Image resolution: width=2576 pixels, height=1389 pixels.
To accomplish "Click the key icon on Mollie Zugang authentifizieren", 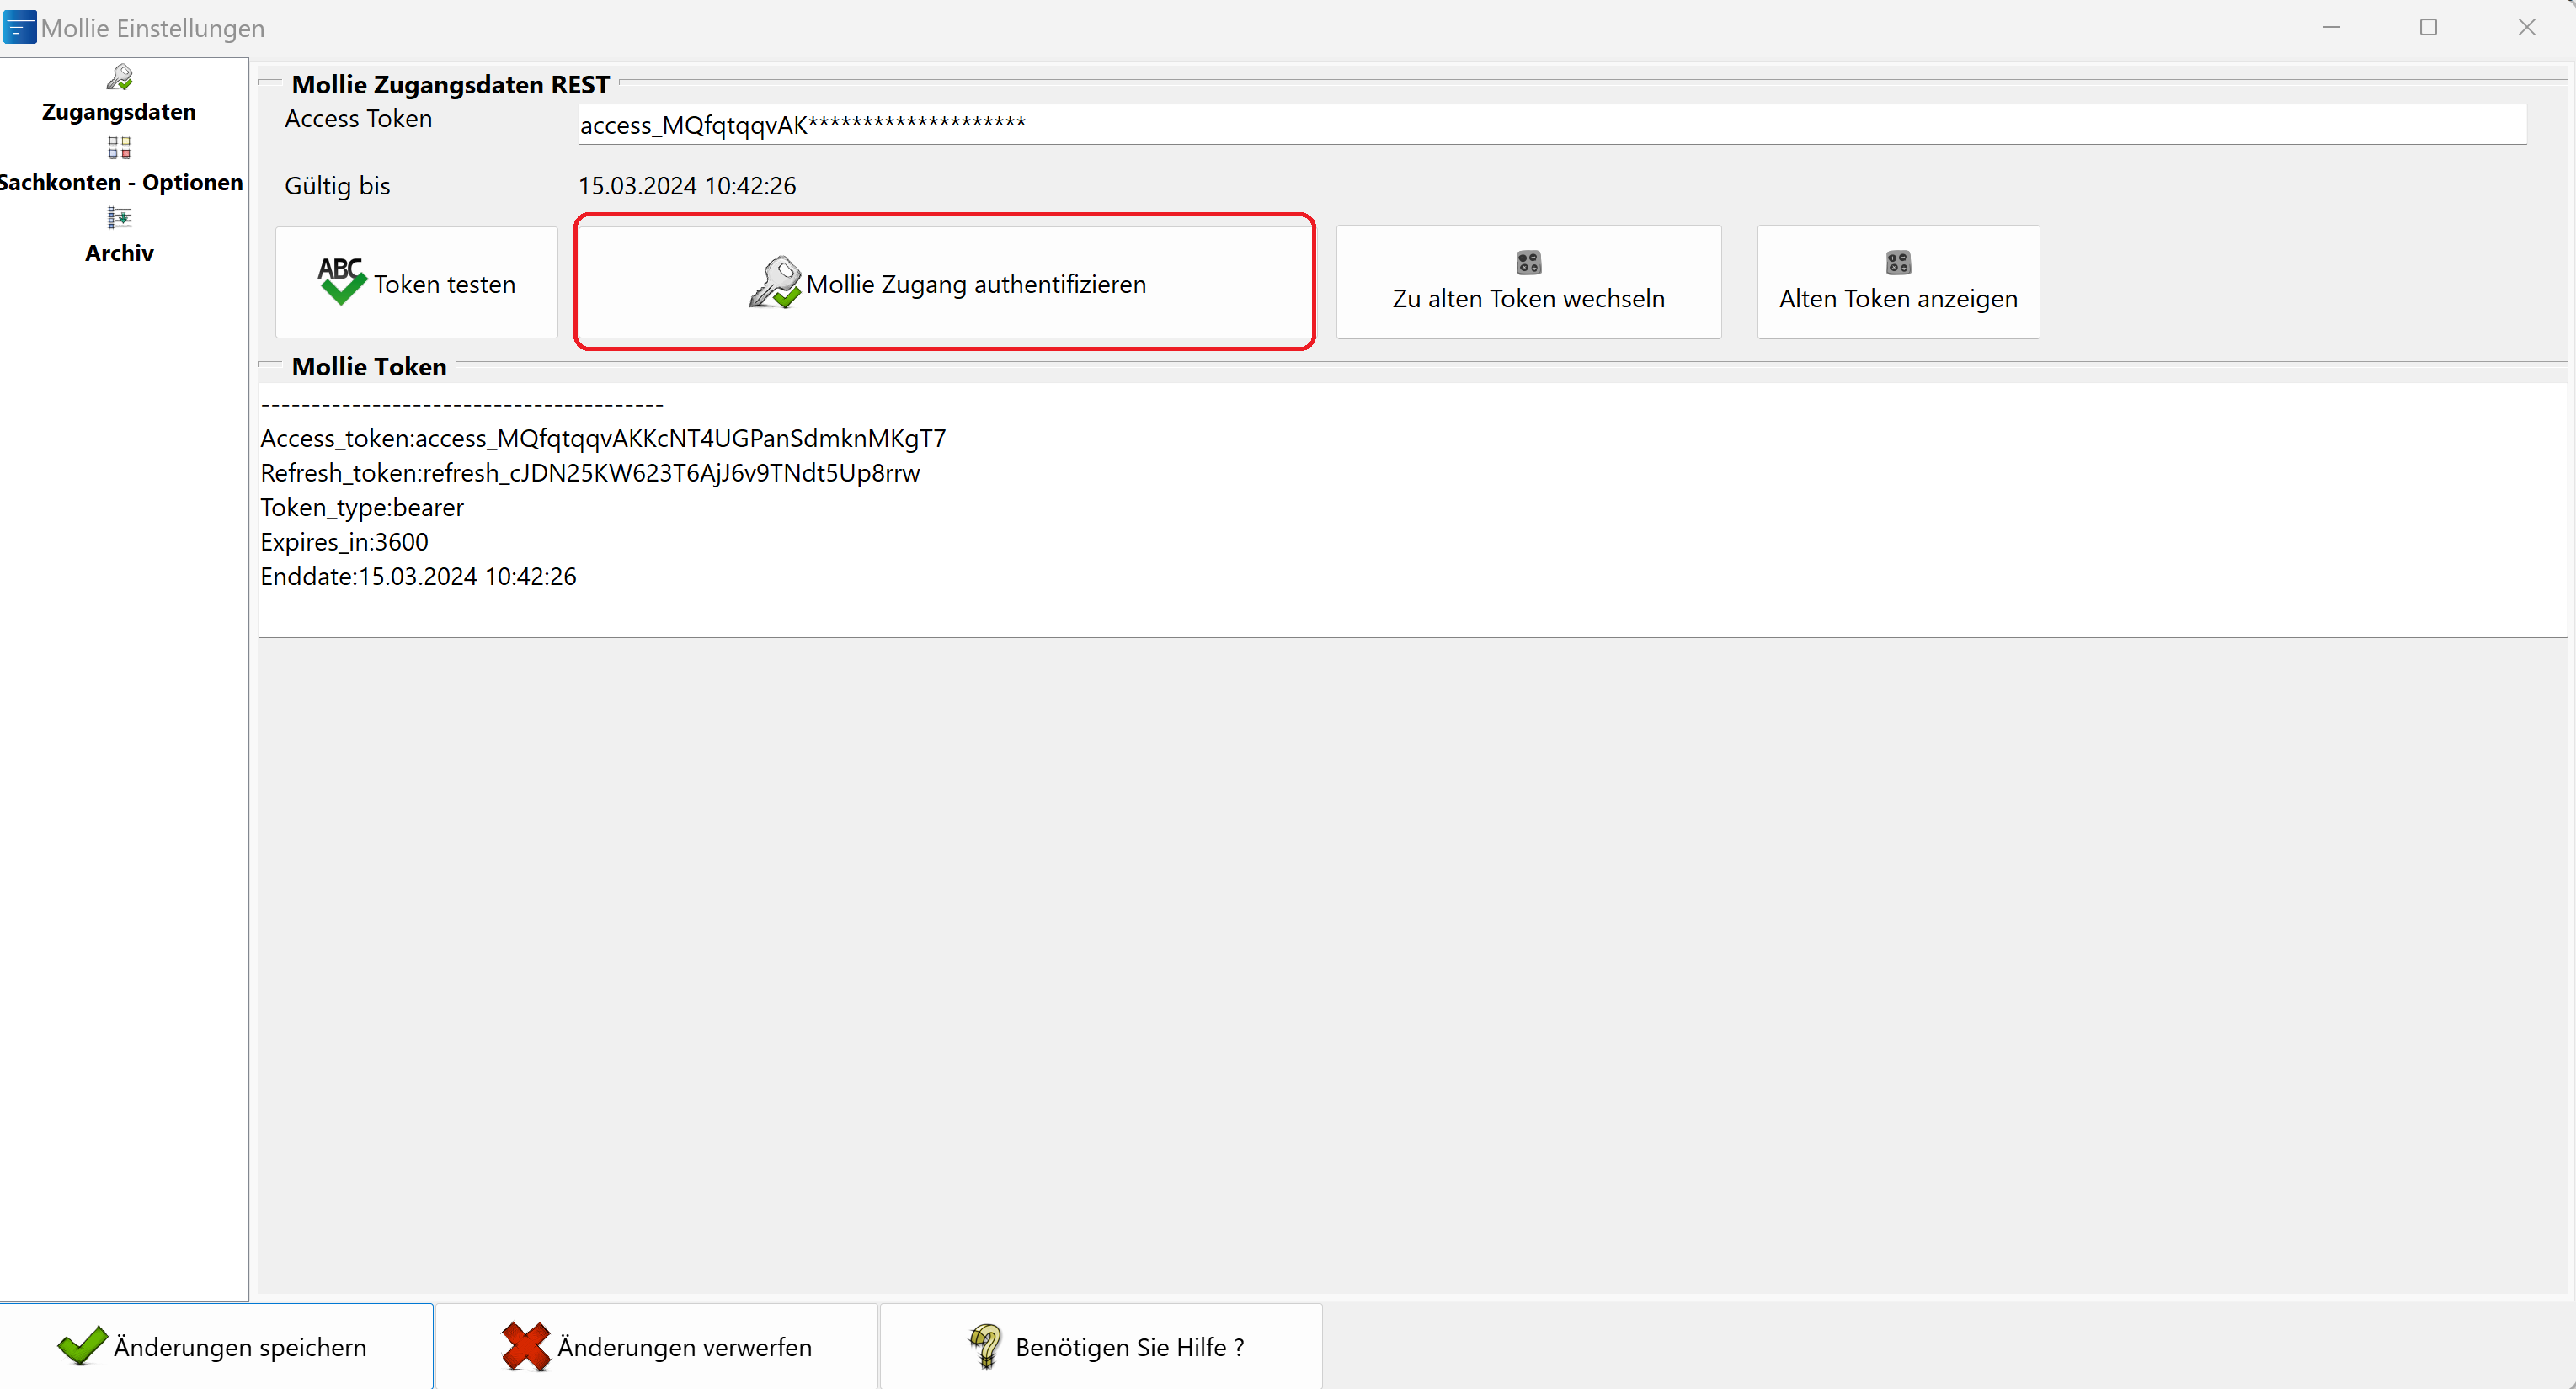I will [776, 283].
